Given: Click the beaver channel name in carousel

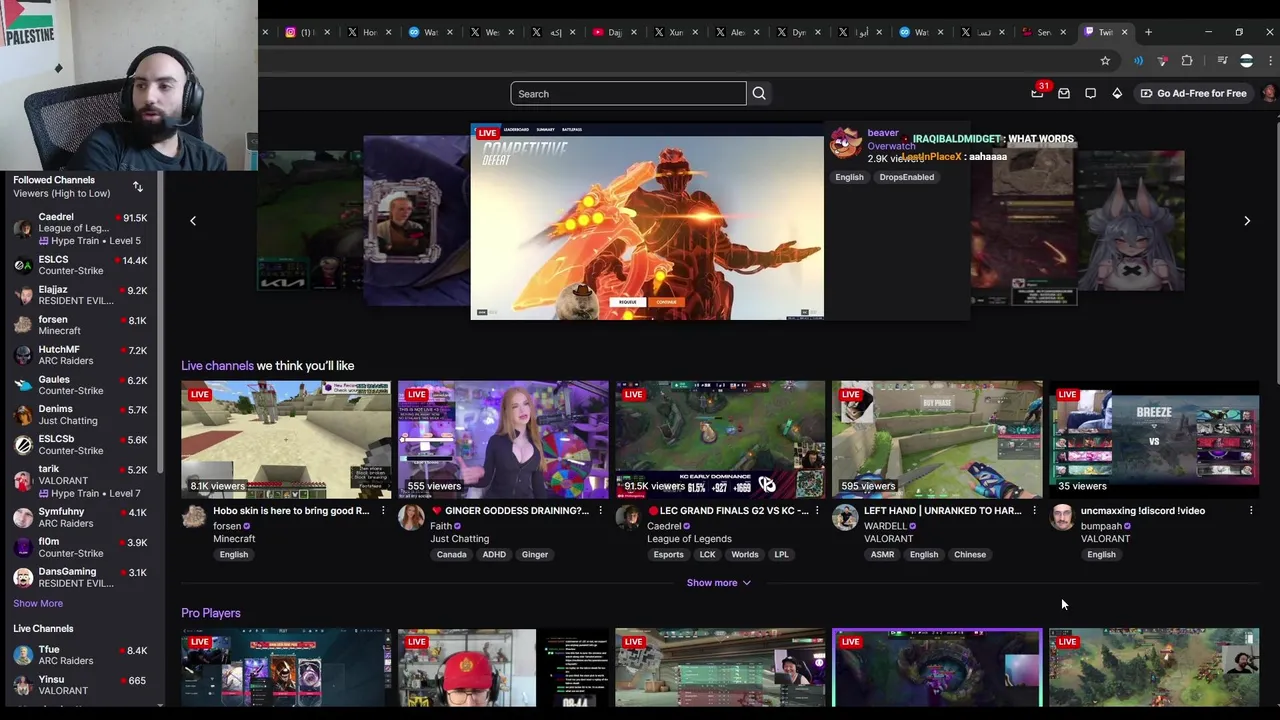Looking at the screenshot, I should tap(882, 133).
